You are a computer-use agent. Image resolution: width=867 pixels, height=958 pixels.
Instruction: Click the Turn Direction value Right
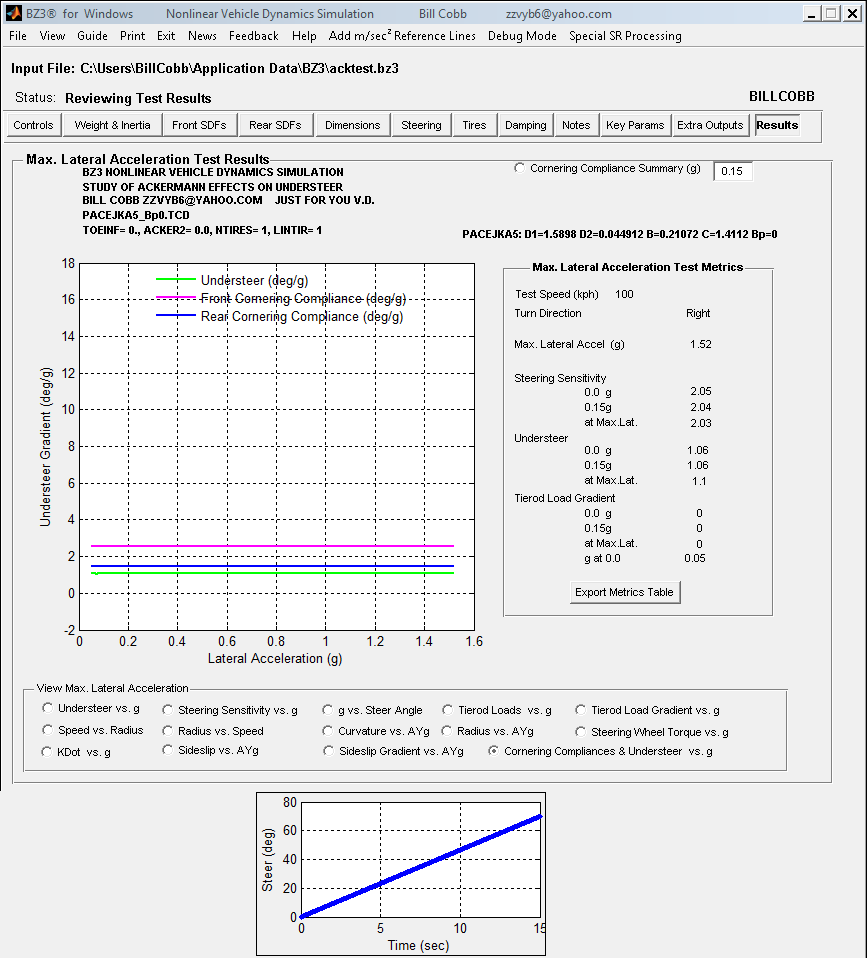(x=698, y=313)
